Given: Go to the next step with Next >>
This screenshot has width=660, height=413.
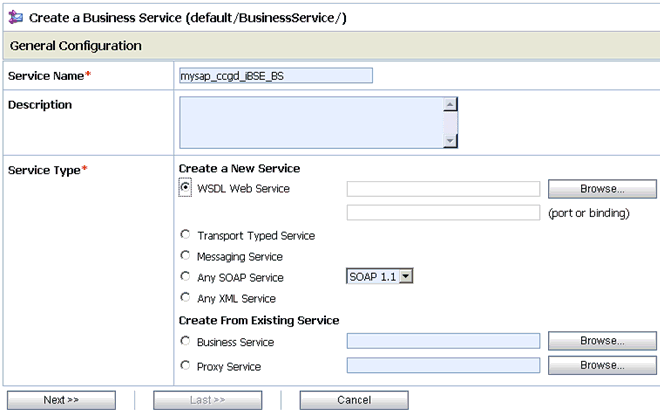Looking at the screenshot, I should click(x=61, y=400).
